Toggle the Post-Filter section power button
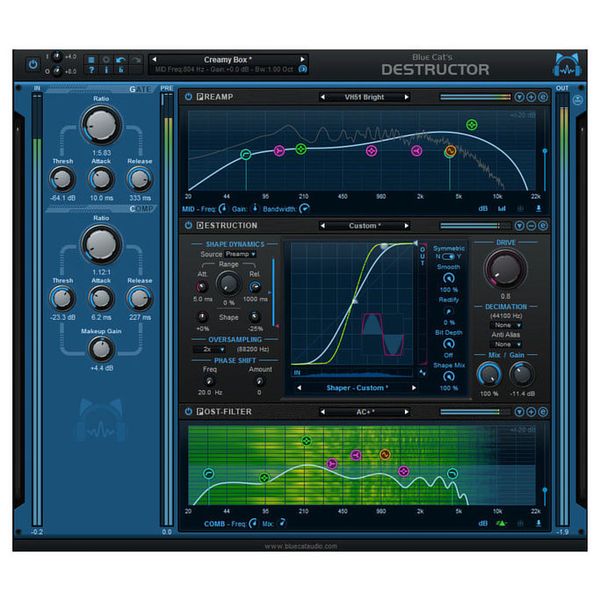 tap(188, 412)
